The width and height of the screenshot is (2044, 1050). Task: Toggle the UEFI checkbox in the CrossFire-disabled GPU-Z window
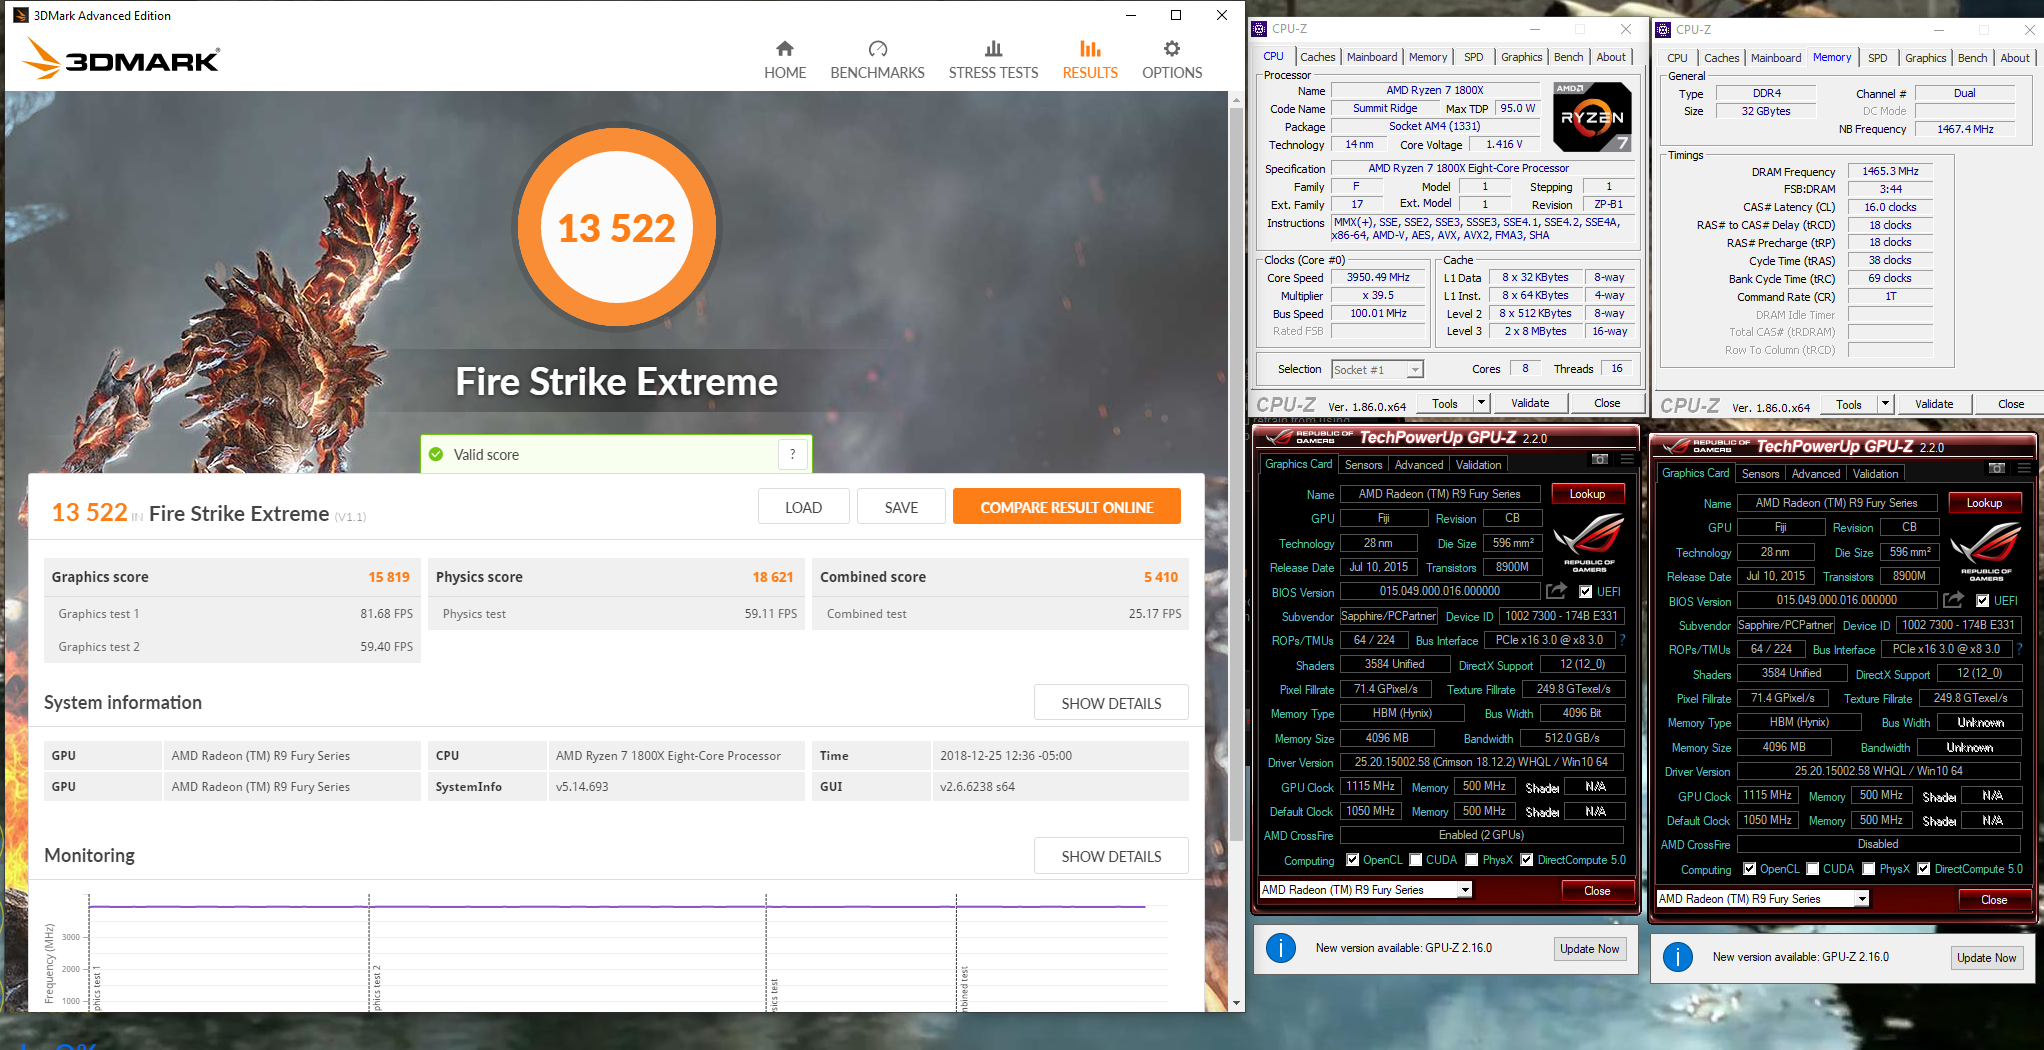point(1982,600)
